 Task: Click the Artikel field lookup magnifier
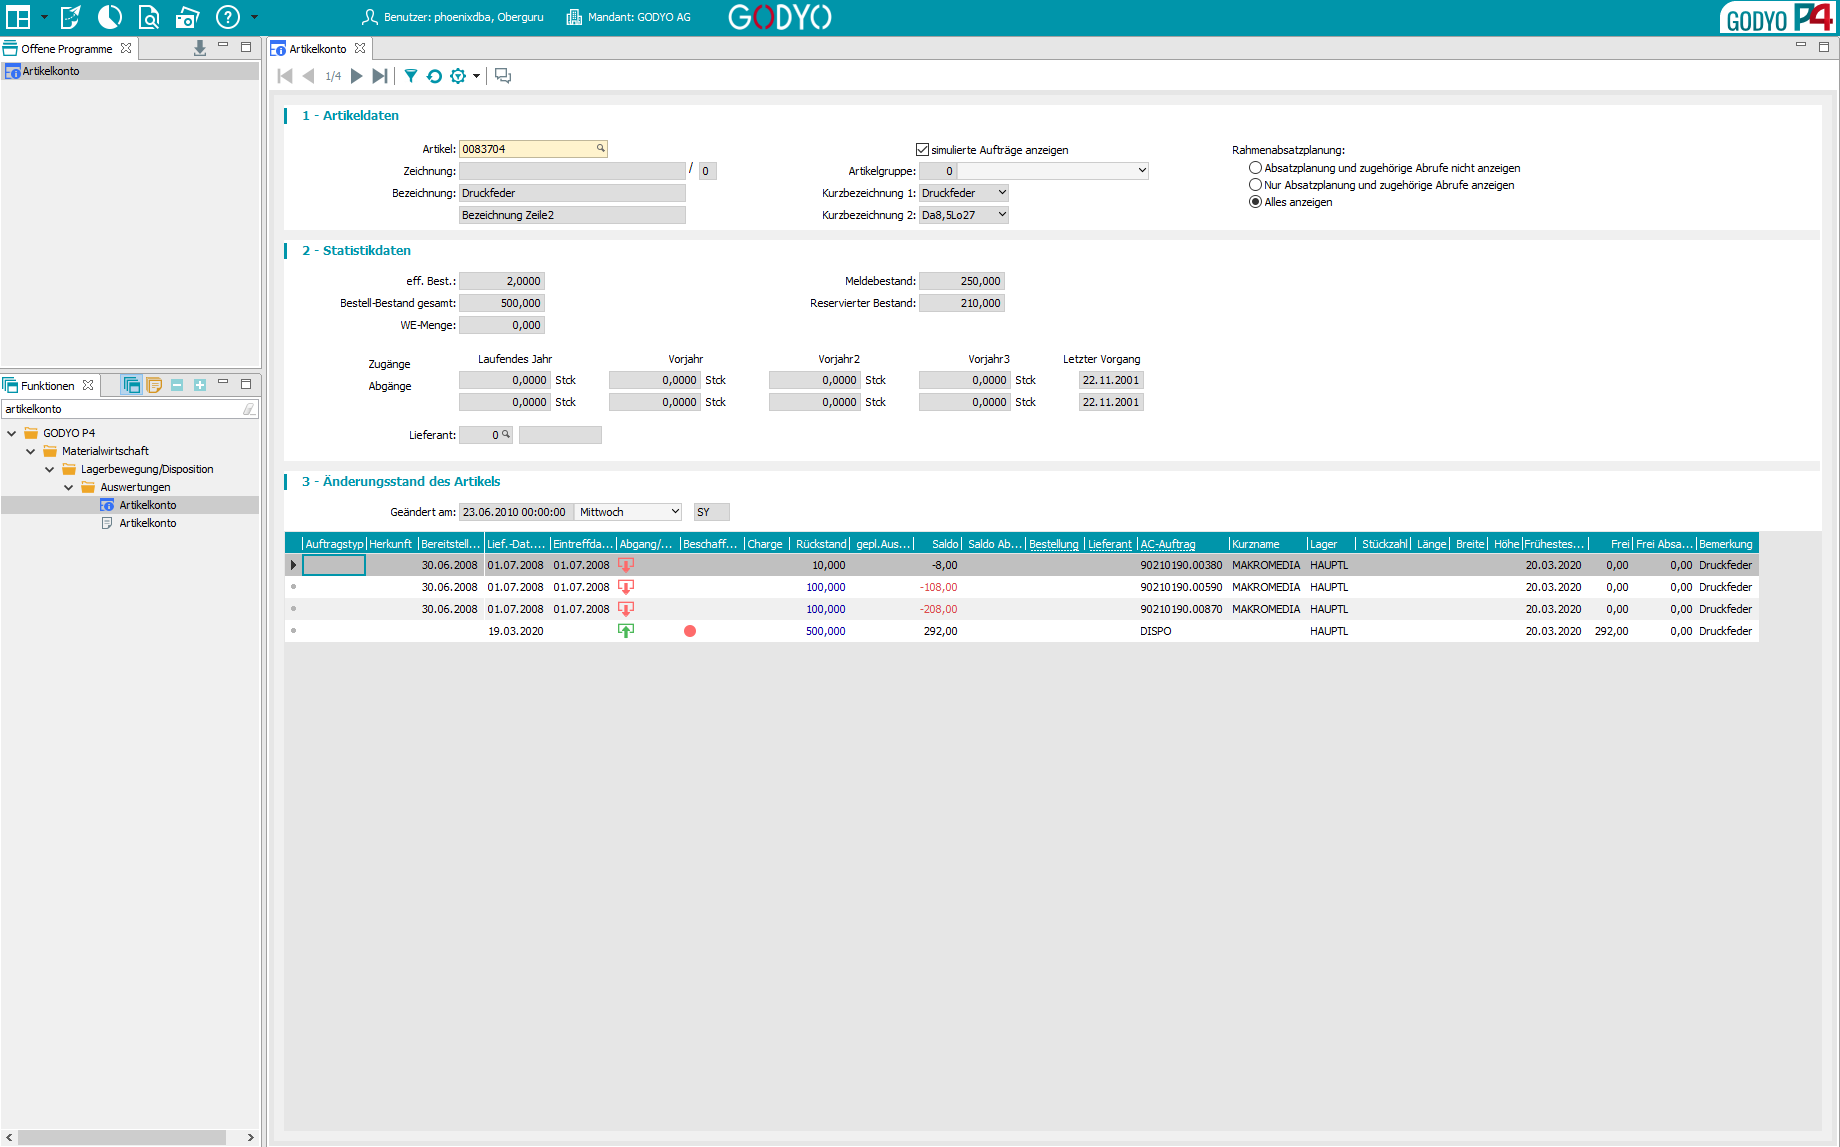click(601, 148)
